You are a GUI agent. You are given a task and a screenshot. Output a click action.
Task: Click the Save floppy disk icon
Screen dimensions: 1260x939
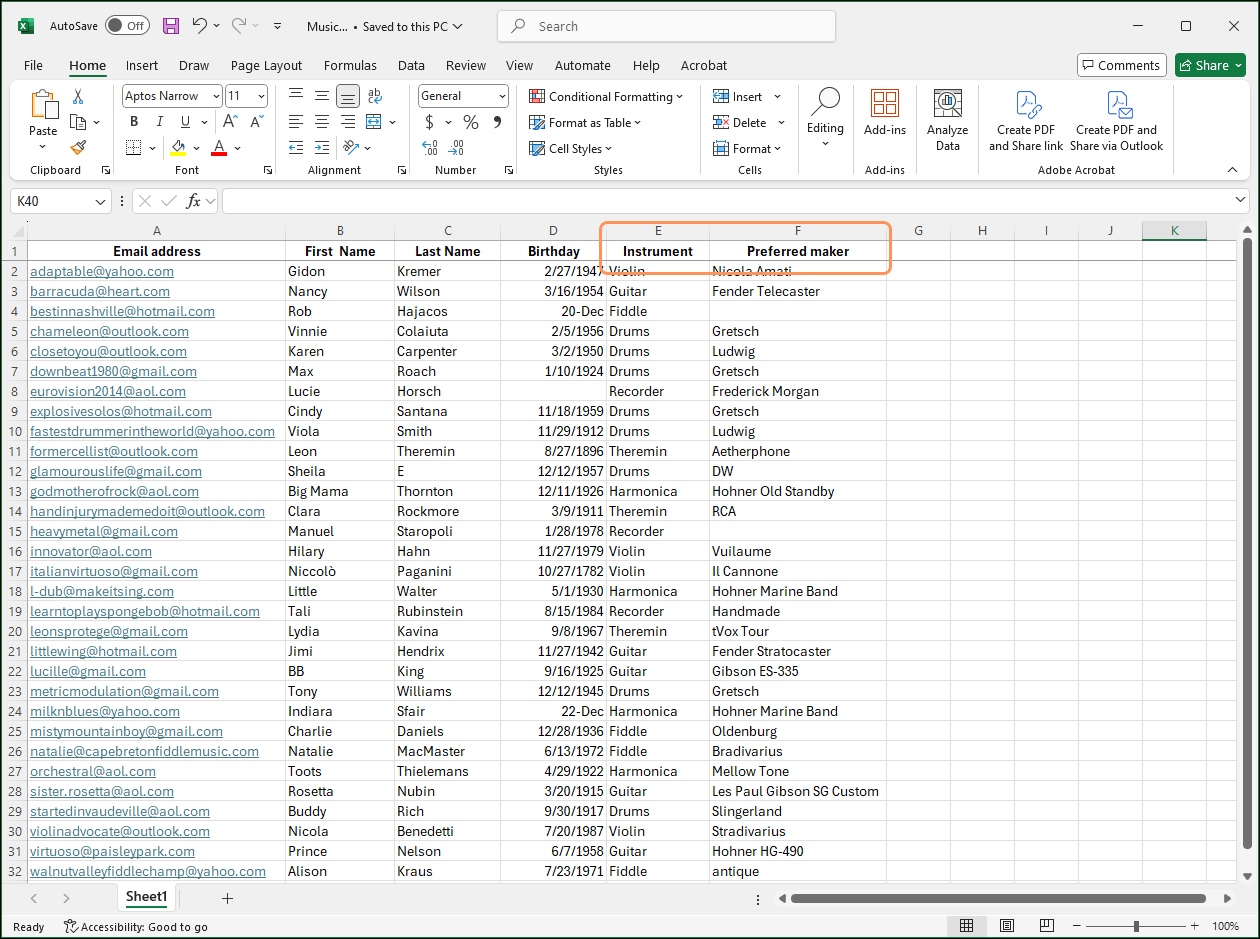tap(171, 26)
